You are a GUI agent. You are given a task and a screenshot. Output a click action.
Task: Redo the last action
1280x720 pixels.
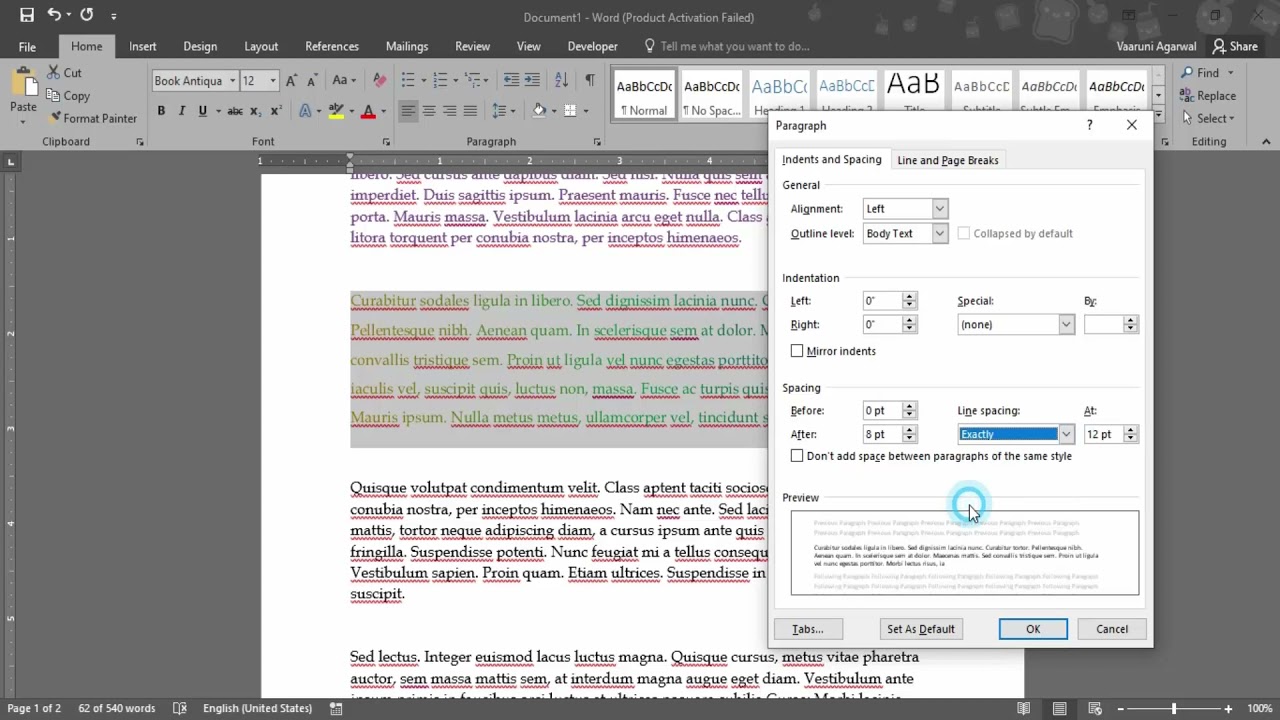86,15
